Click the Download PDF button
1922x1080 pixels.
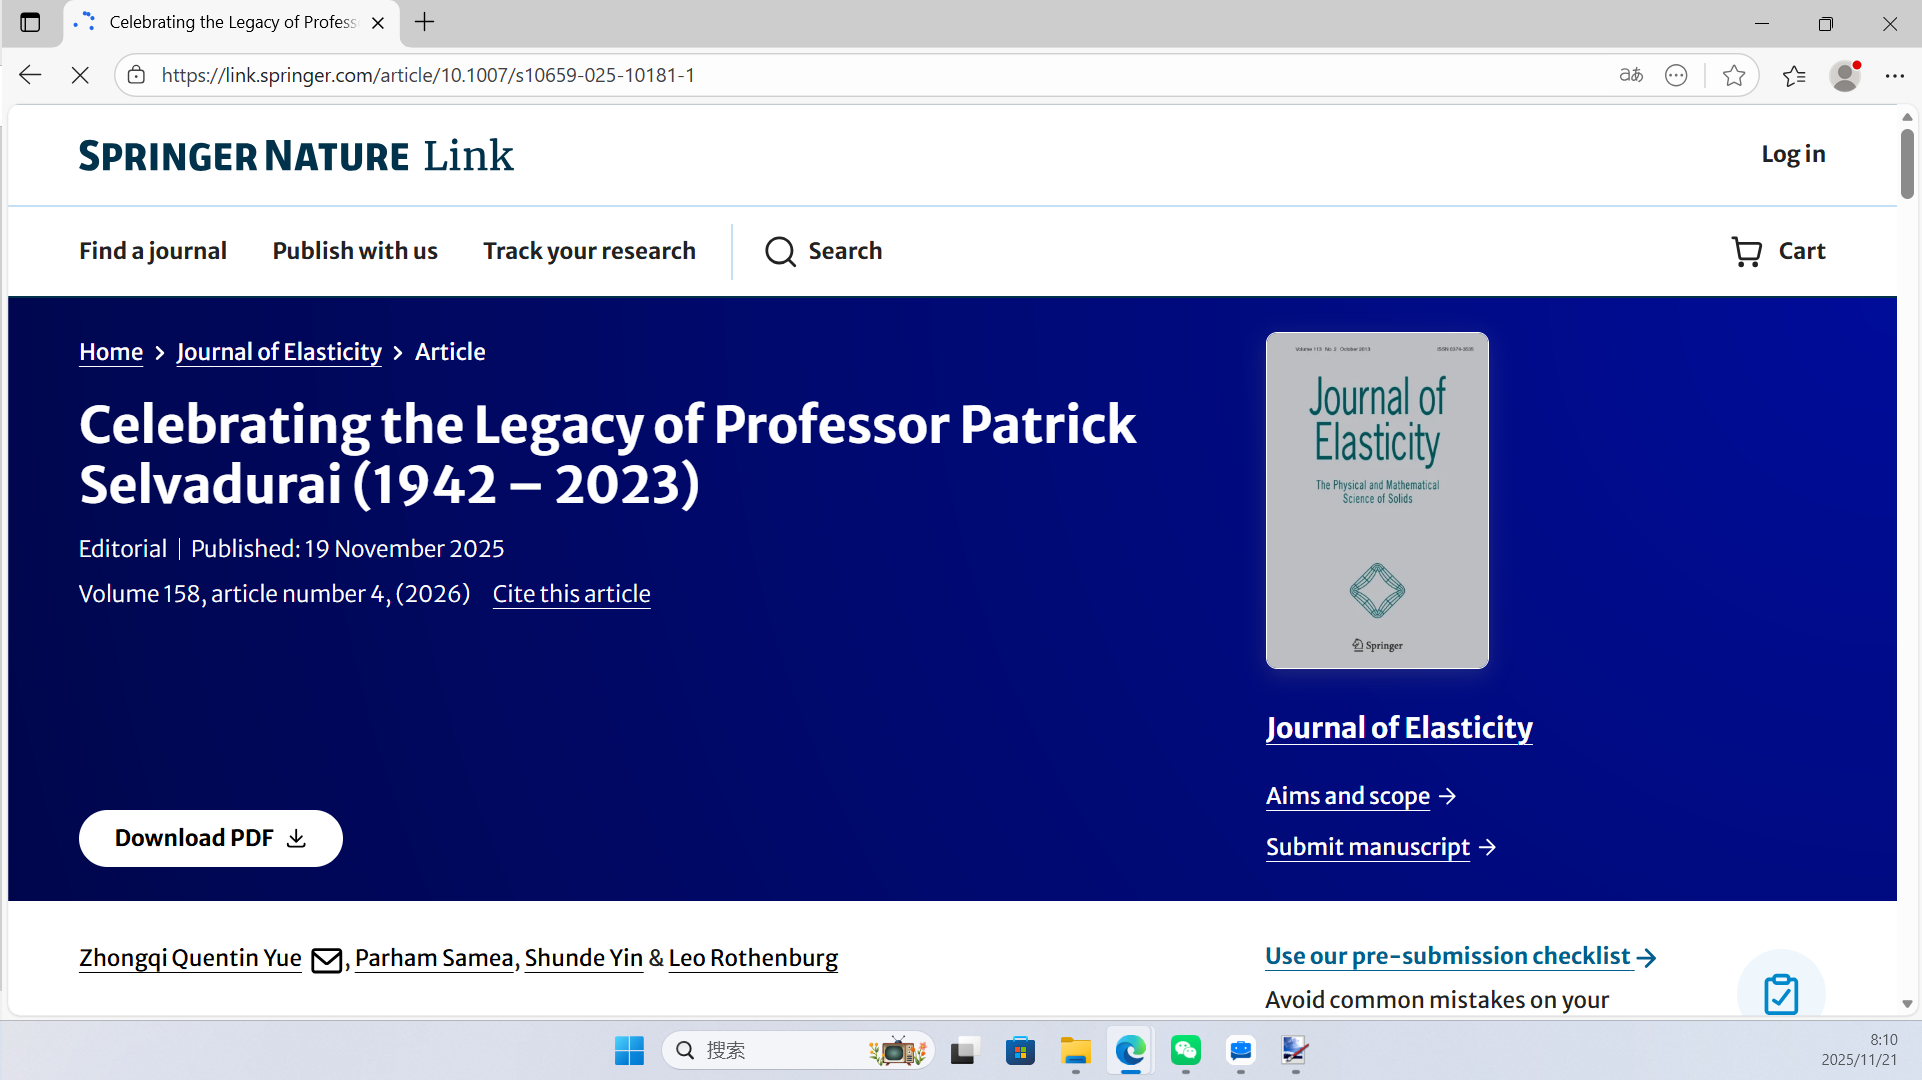pos(211,838)
